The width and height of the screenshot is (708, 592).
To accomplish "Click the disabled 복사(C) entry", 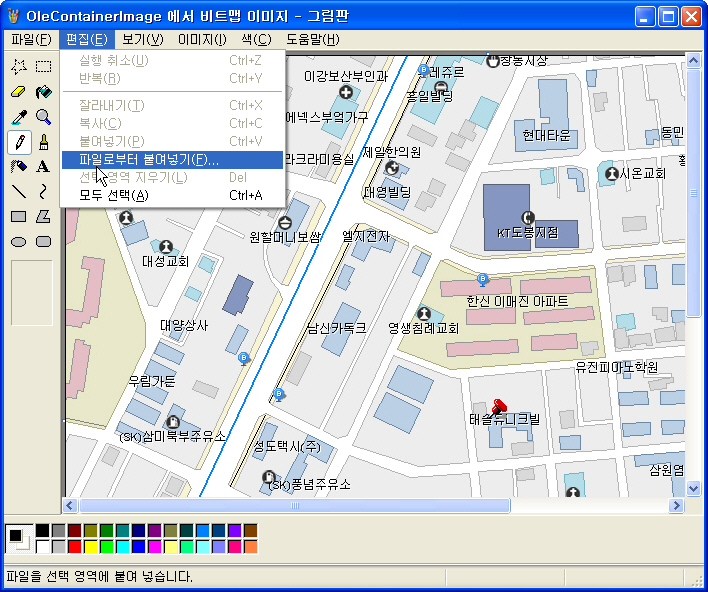I will [172, 124].
